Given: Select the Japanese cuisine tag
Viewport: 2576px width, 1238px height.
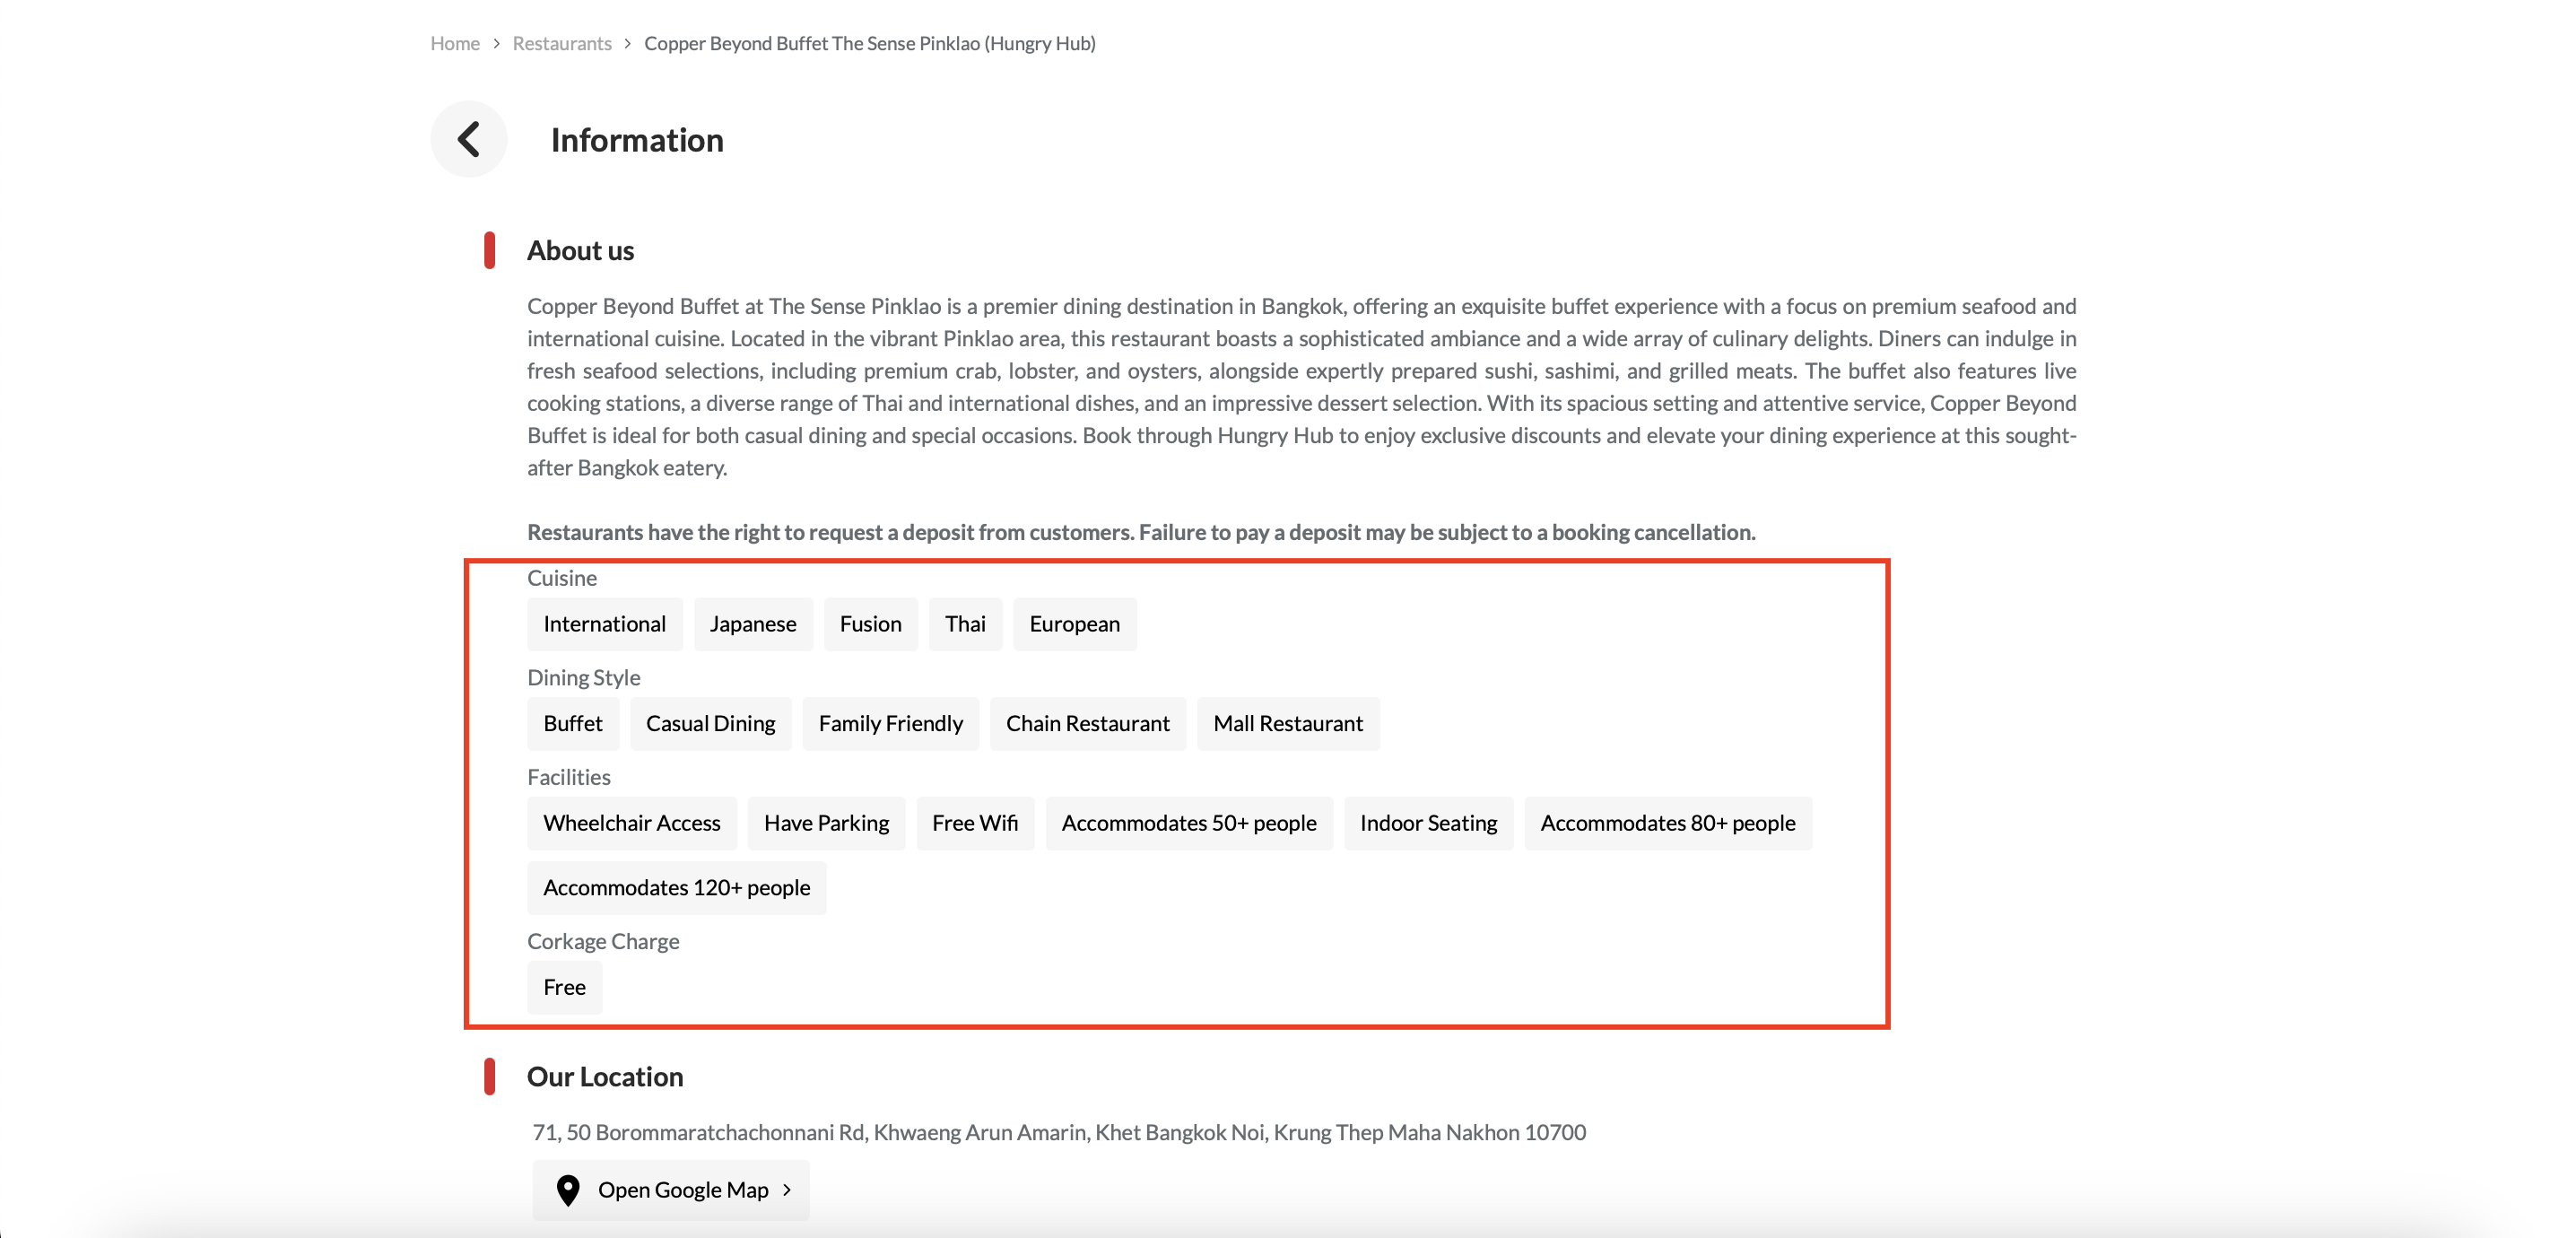Looking at the screenshot, I should click(752, 624).
